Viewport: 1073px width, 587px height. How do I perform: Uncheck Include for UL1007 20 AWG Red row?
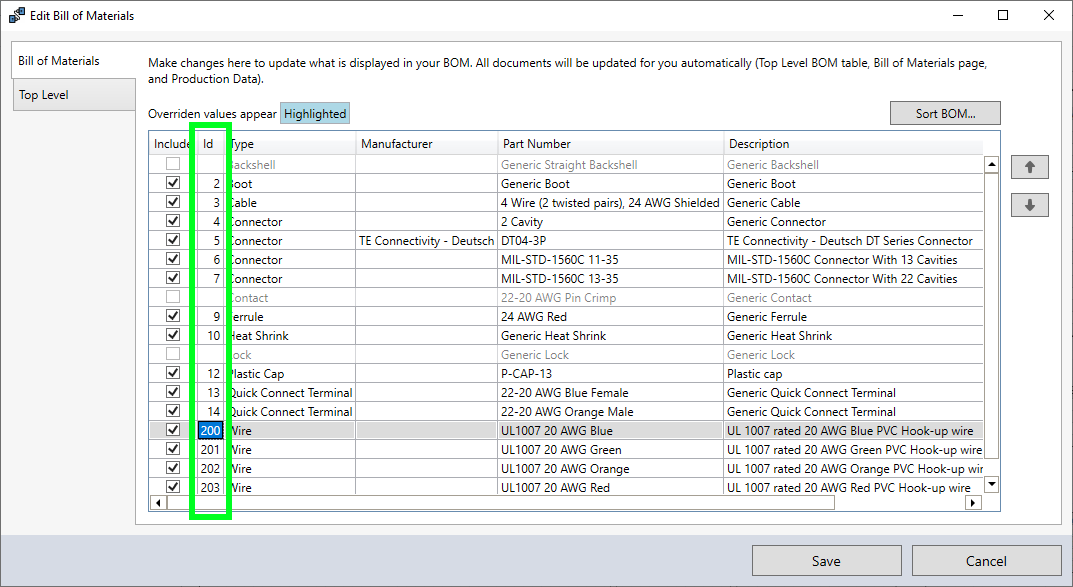click(x=173, y=486)
